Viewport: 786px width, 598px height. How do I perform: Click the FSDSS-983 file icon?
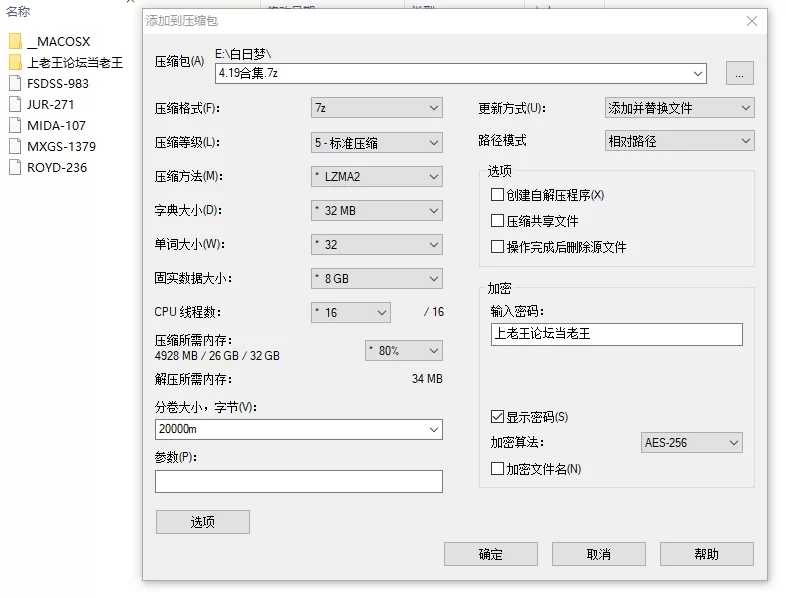tap(14, 83)
